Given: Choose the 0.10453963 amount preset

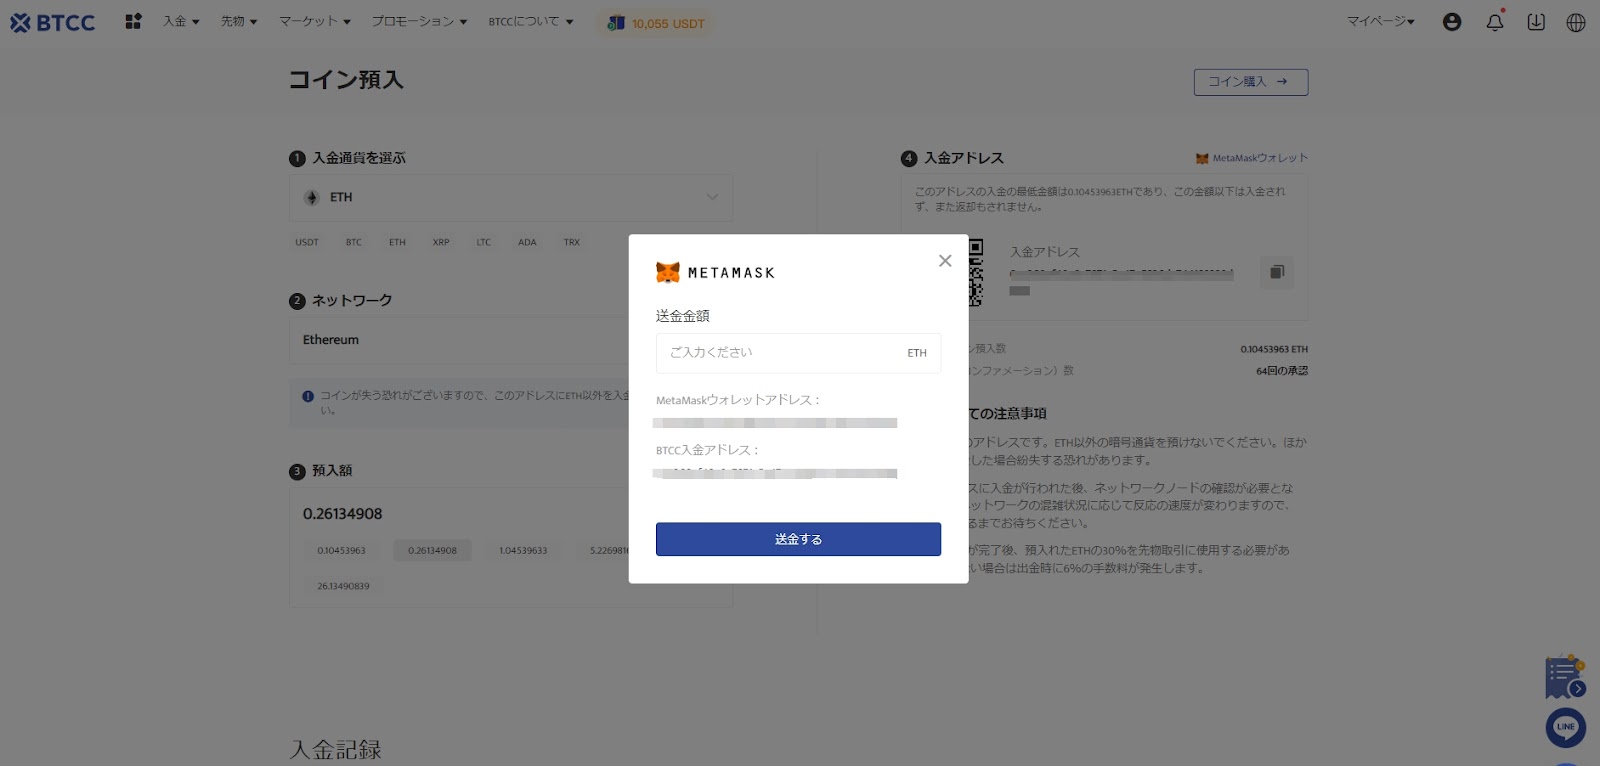Looking at the screenshot, I should (341, 551).
